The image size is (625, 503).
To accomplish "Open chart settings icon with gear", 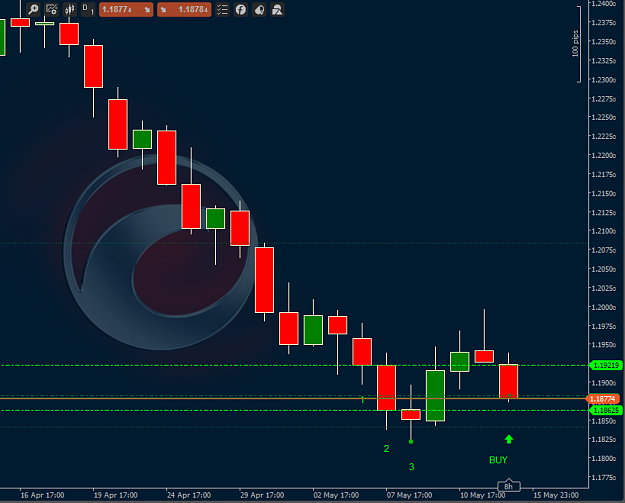I will [51, 9].
